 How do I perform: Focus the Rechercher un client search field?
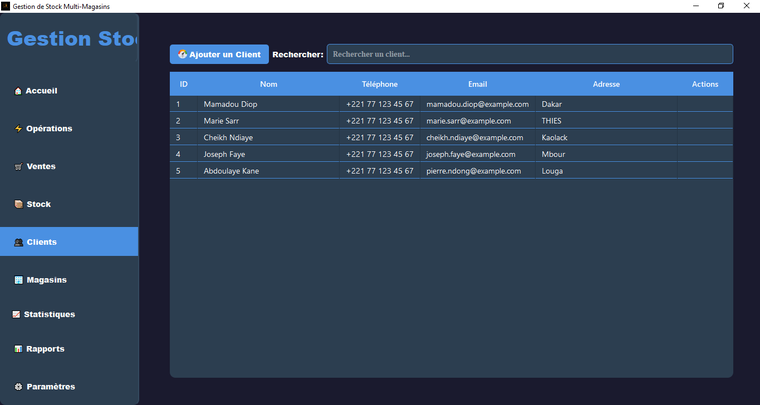530,54
